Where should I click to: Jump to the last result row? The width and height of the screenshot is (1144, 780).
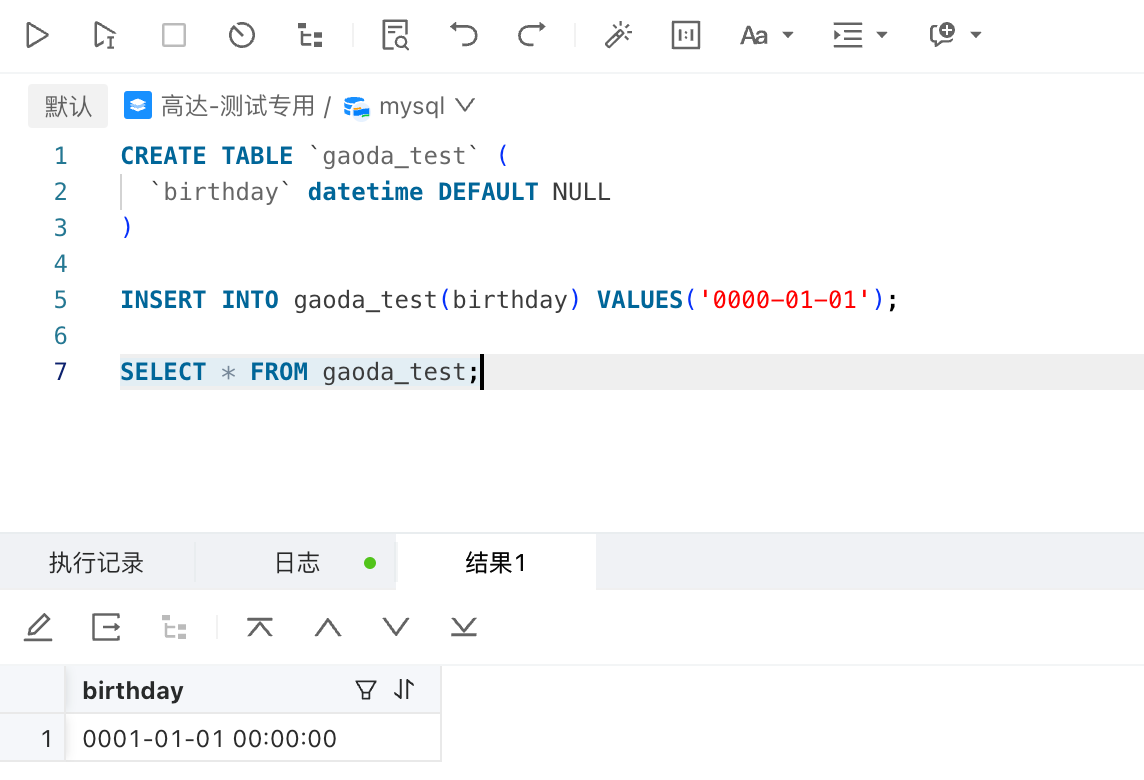(462, 627)
